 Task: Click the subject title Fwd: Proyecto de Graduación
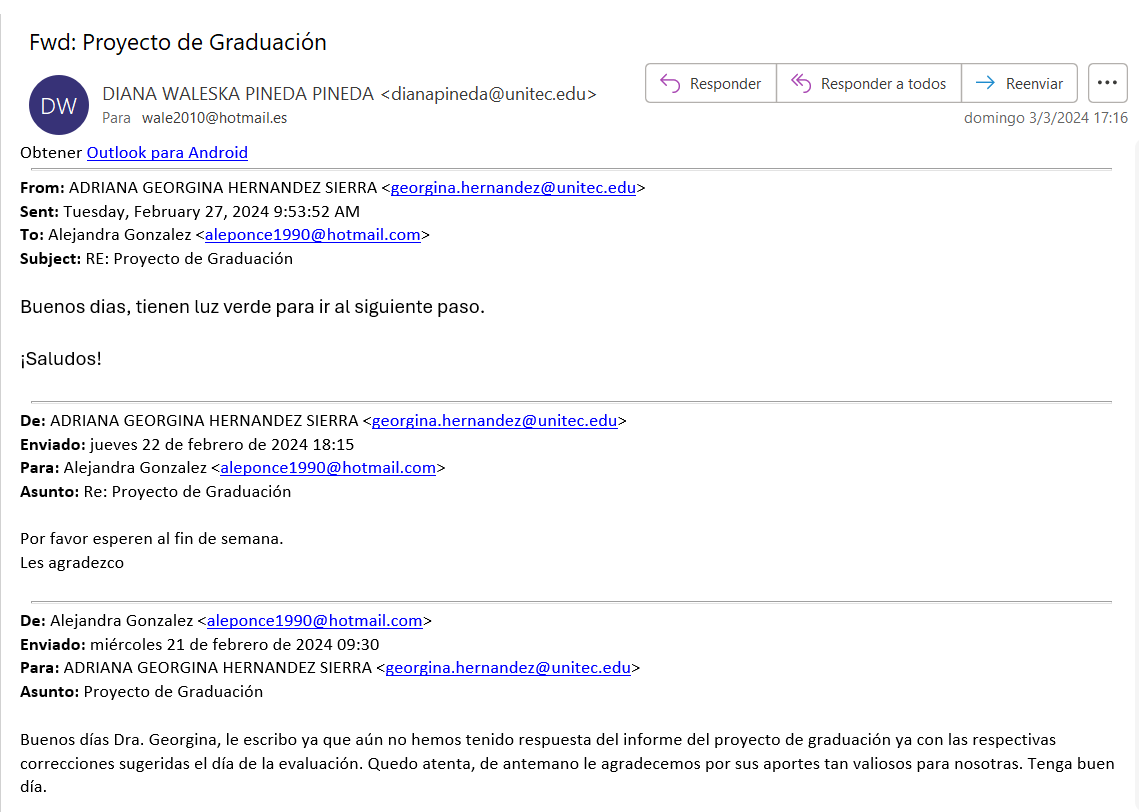[x=178, y=42]
